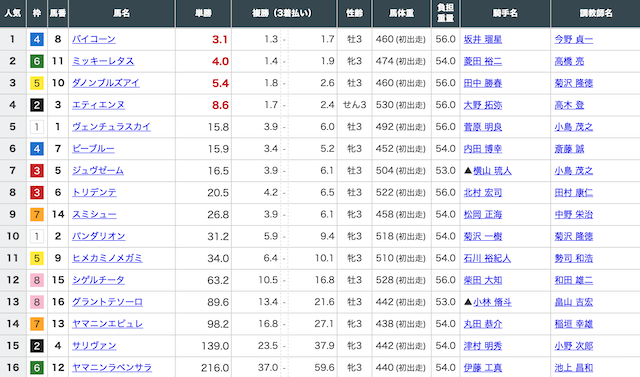View jockey 菅原 明良 profile
This screenshot has width=640, height=377.
pos(483,127)
